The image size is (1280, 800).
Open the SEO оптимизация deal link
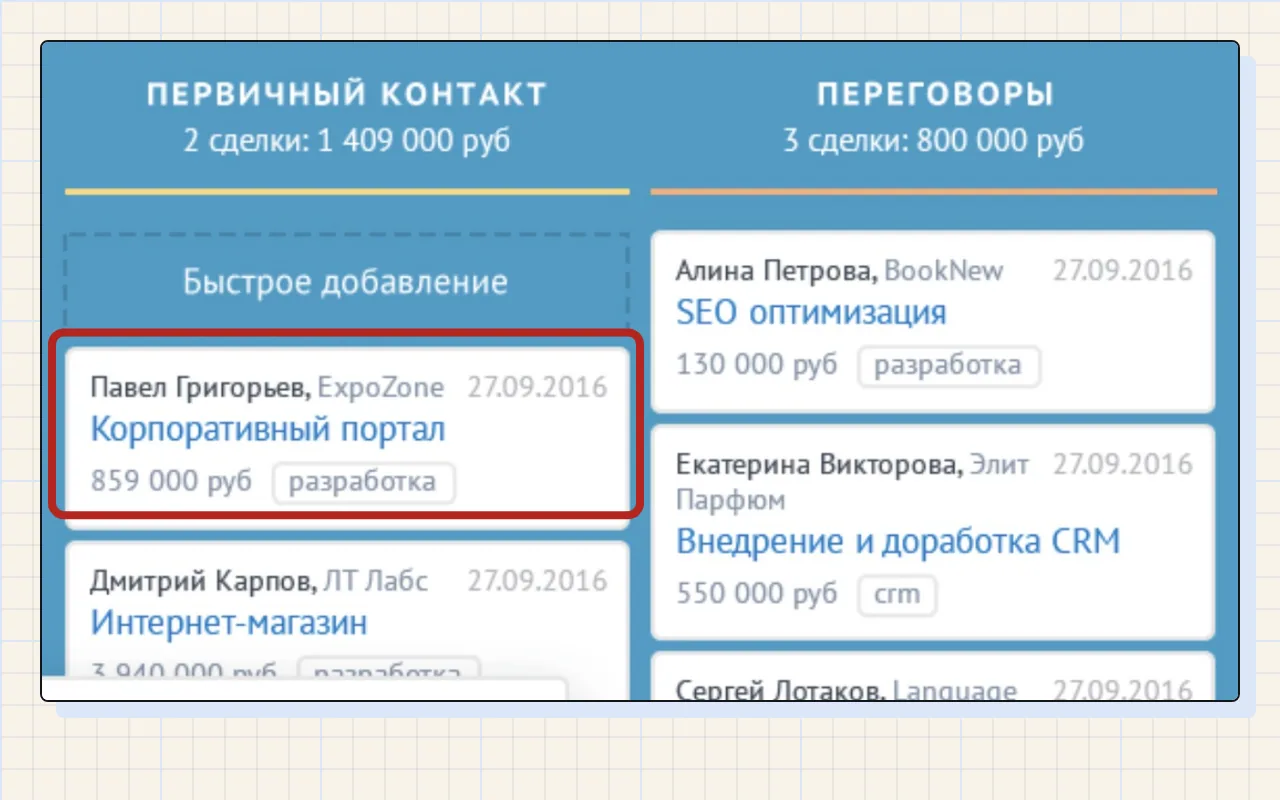pos(811,312)
